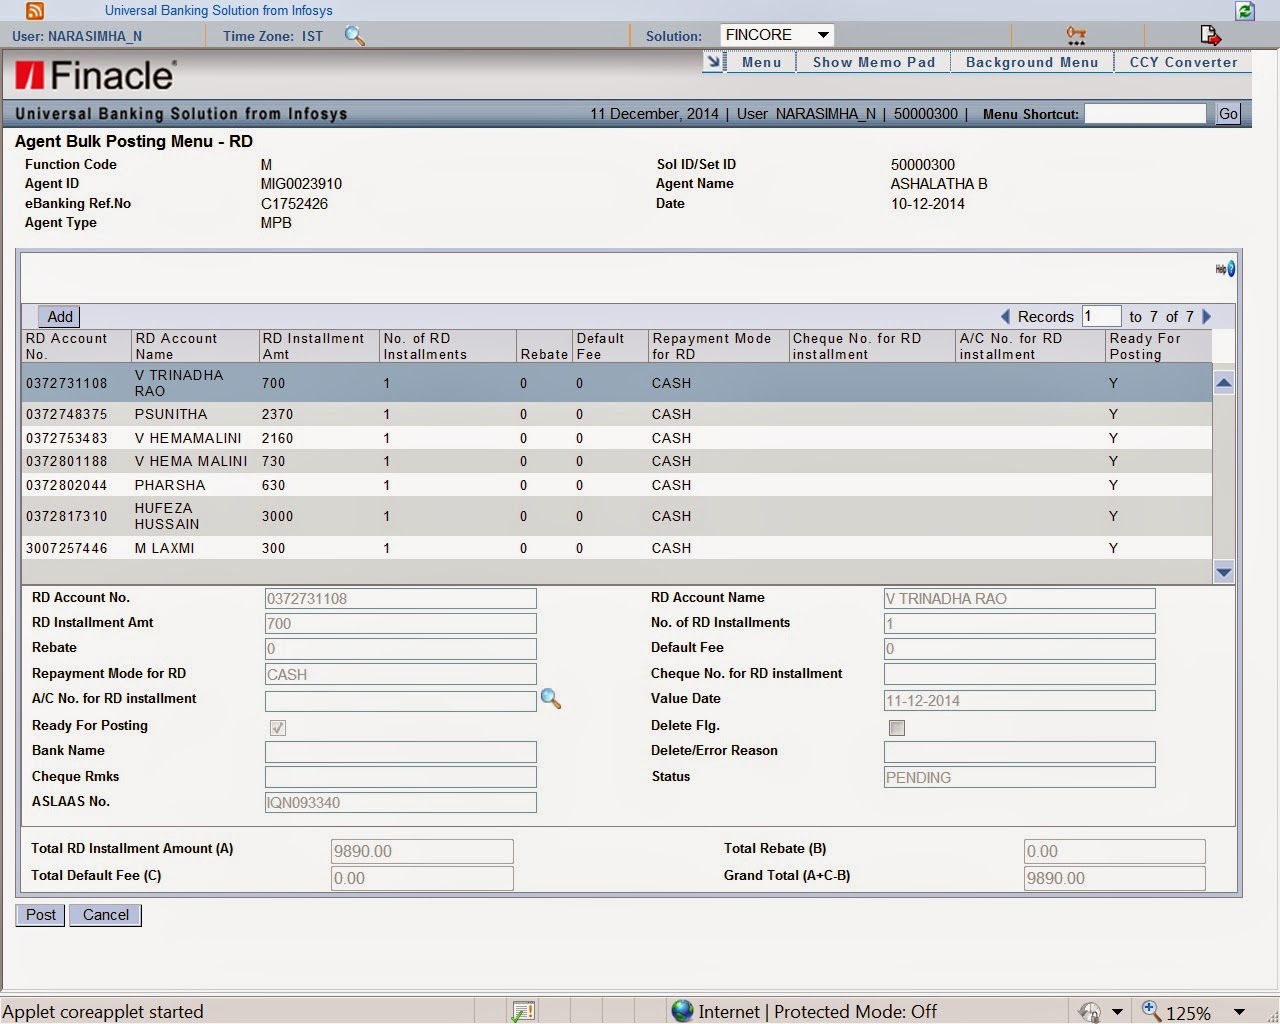Click the Internet globe zone icon
The height and width of the screenshot is (1024, 1280).
pyautogui.click(x=682, y=1011)
